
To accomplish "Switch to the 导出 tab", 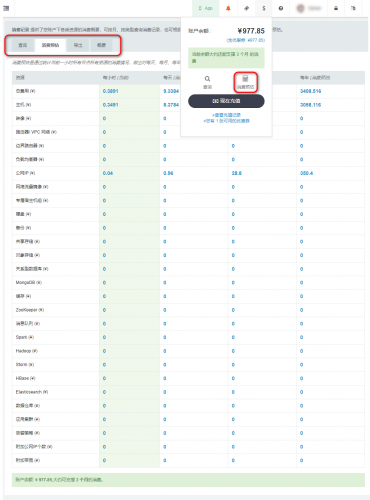I will point(78,45).
